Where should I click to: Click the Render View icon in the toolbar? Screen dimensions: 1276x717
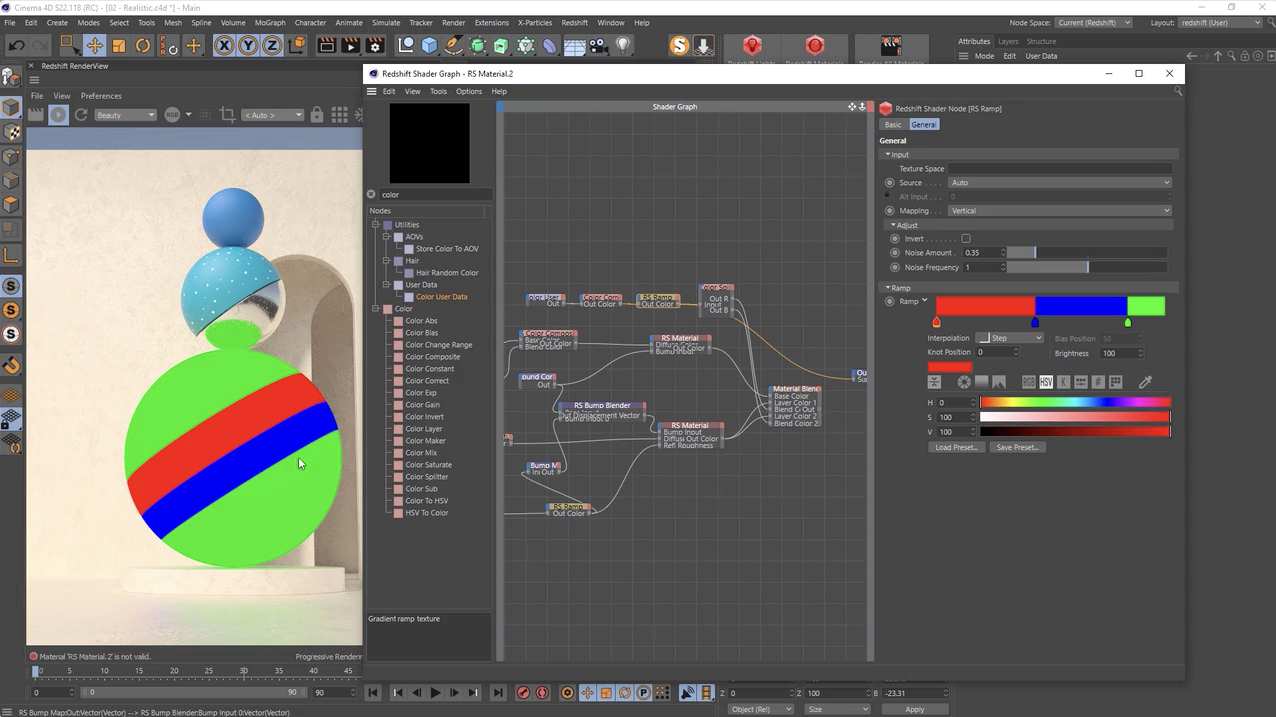point(326,45)
